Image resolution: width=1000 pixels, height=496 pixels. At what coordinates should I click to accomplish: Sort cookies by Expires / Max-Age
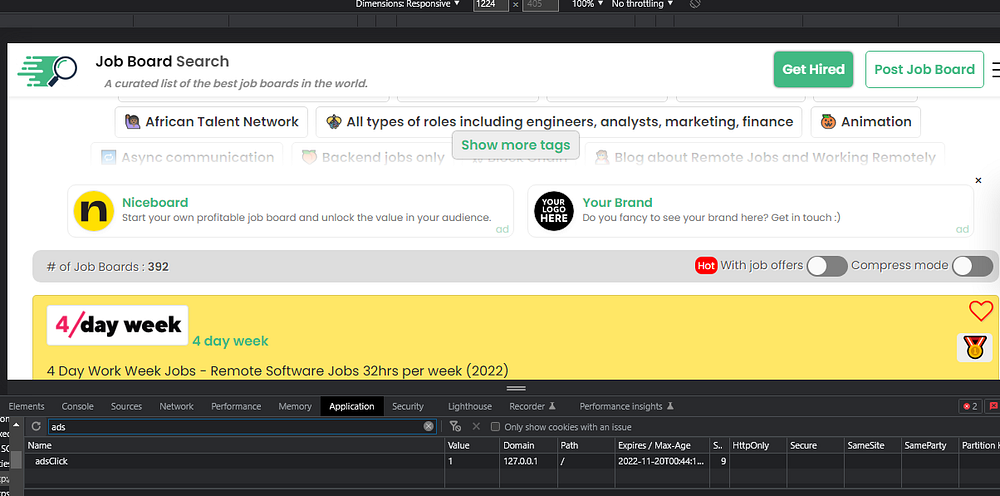pos(661,446)
